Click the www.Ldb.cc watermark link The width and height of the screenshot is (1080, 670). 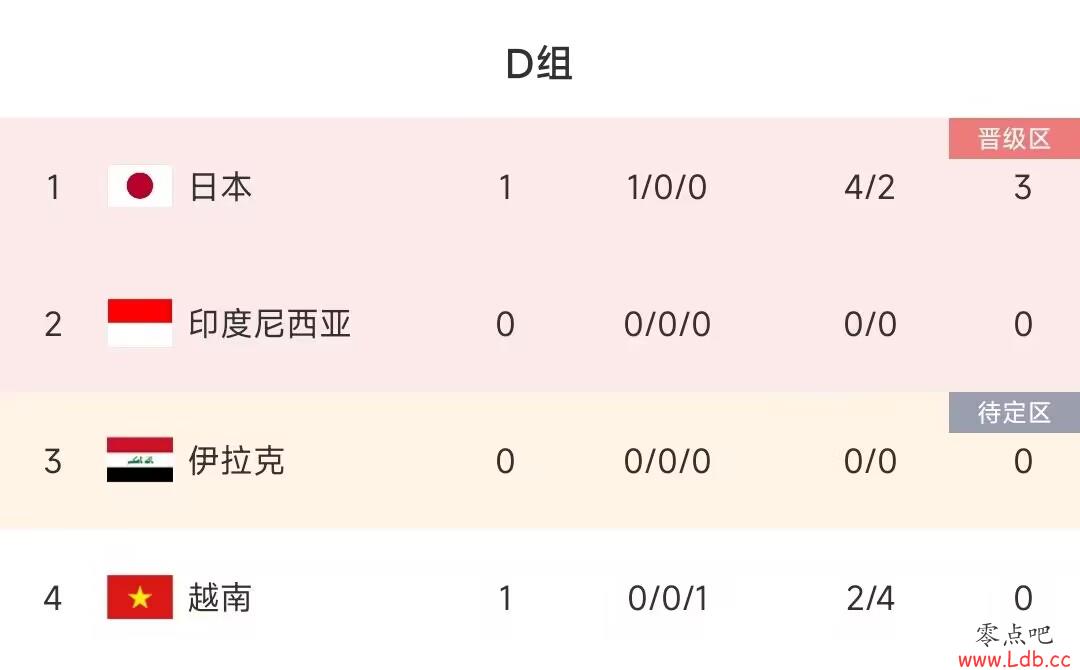coord(1015,659)
